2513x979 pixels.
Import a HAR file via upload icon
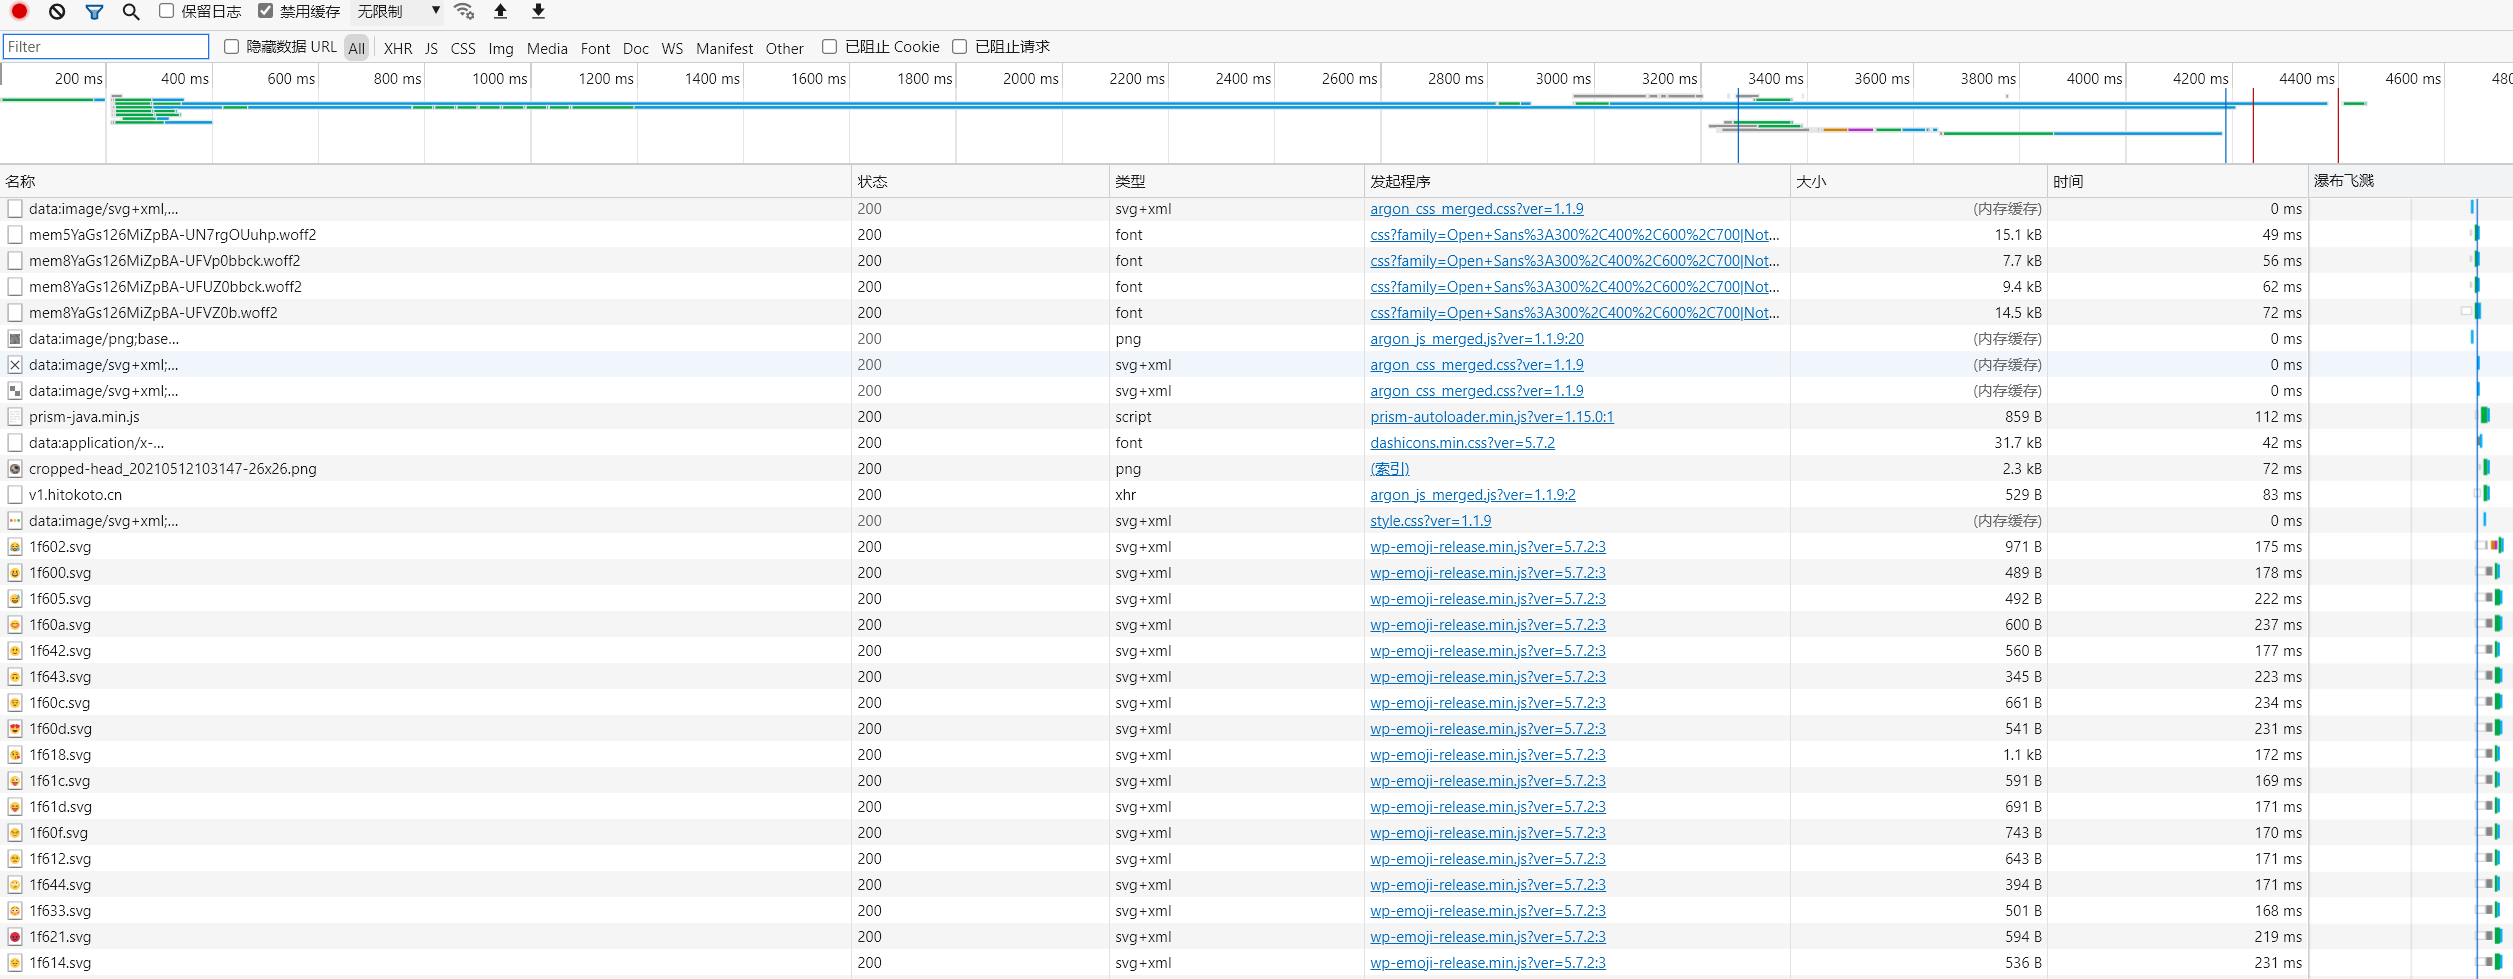(x=500, y=11)
